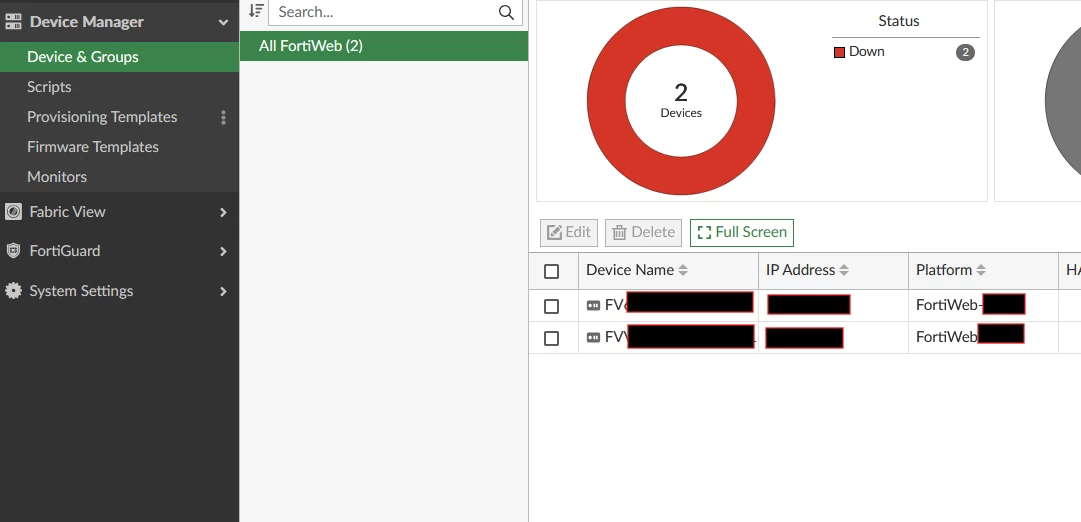1081x522 pixels.
Task: Expand the Fabric View chevron
Action: (x=223, y=212)
